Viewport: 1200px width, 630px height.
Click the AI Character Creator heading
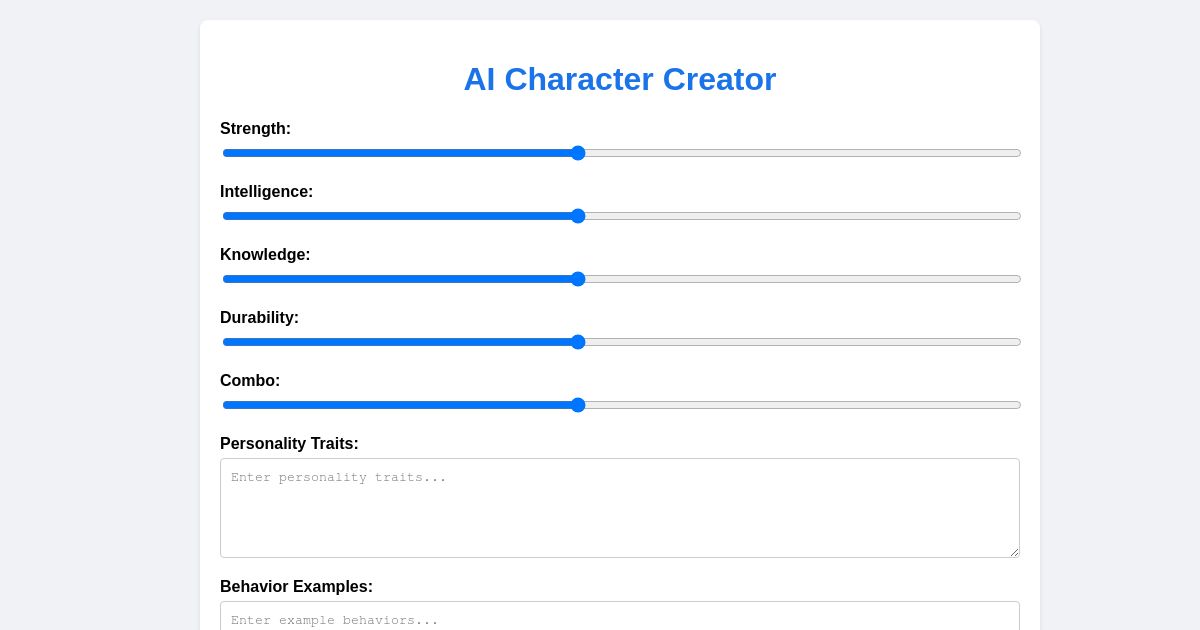coord(620,79)
